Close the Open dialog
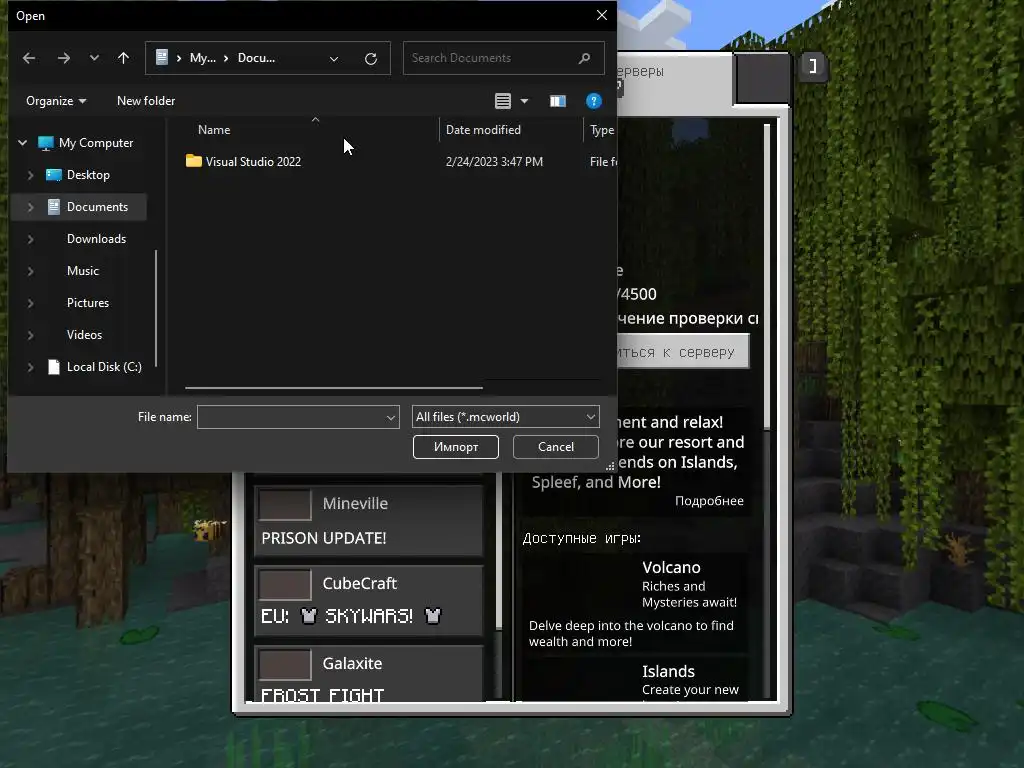The width and height of the screenshot is (1024, 768). pos(601,15)
